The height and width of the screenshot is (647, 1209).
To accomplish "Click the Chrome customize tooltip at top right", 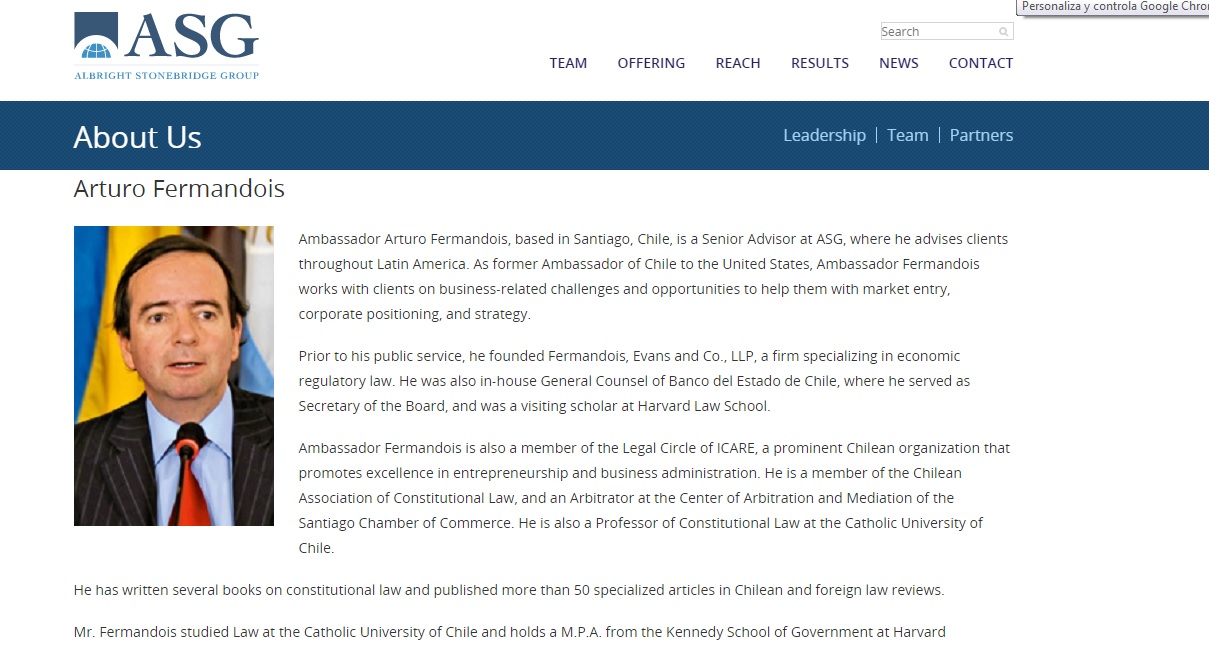I will click(1113, 7).
